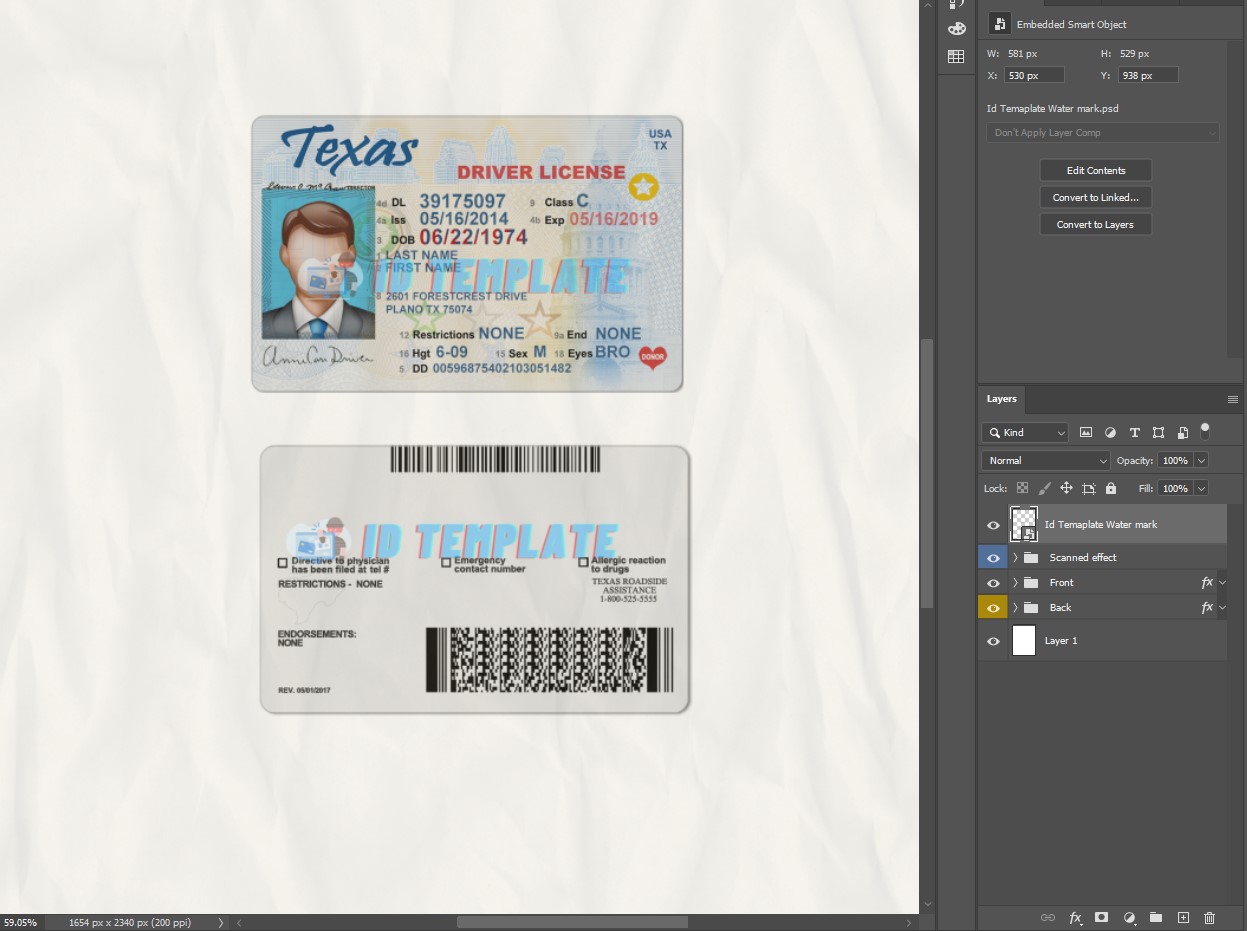Screen dimensions: 1247x931
Task: Select the Front group layer name
Action: pyautogui.click(x=1062, y=582)
